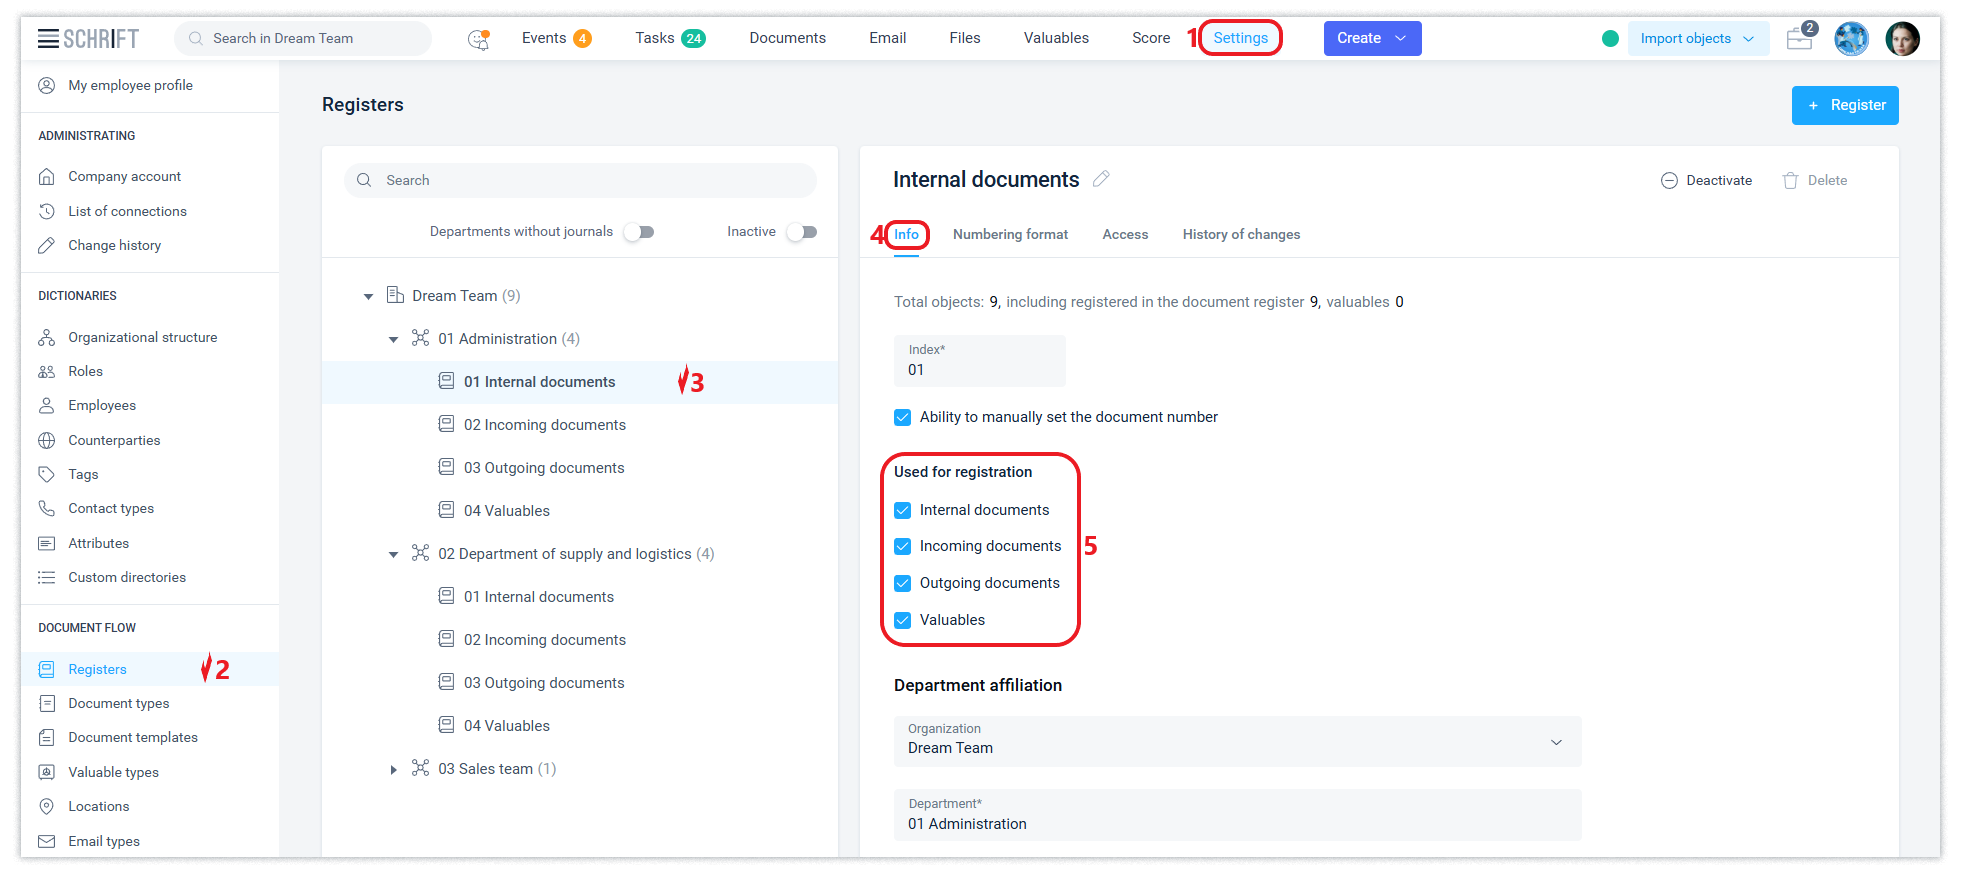Open the Organization dropdown showing Dream Team
The image size is (1961, 873).
point(1237,742)
